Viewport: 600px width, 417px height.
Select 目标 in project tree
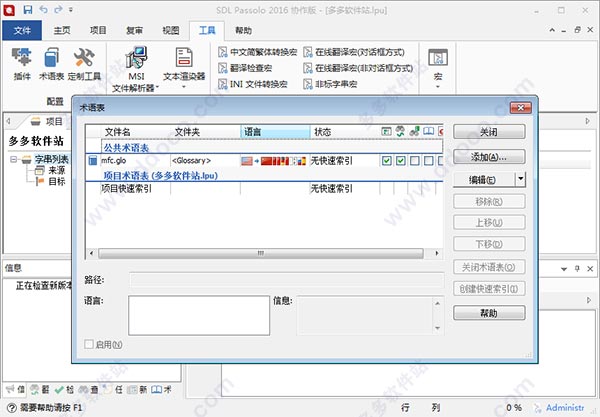pos(57,181)
